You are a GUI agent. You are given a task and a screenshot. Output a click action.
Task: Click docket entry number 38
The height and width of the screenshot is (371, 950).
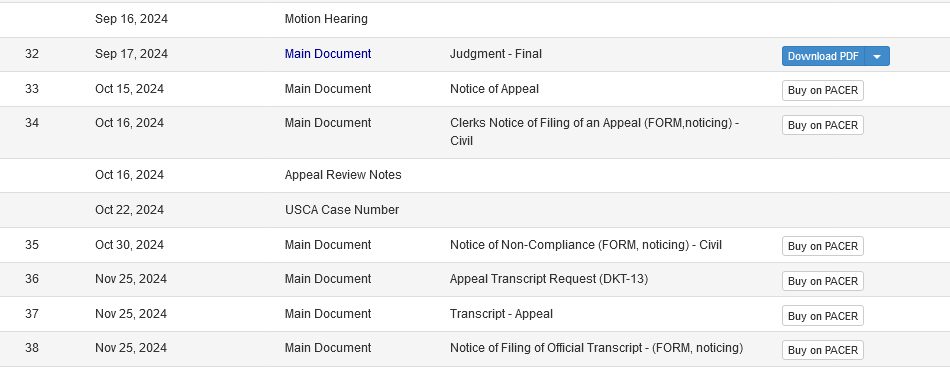coord(32,348)
